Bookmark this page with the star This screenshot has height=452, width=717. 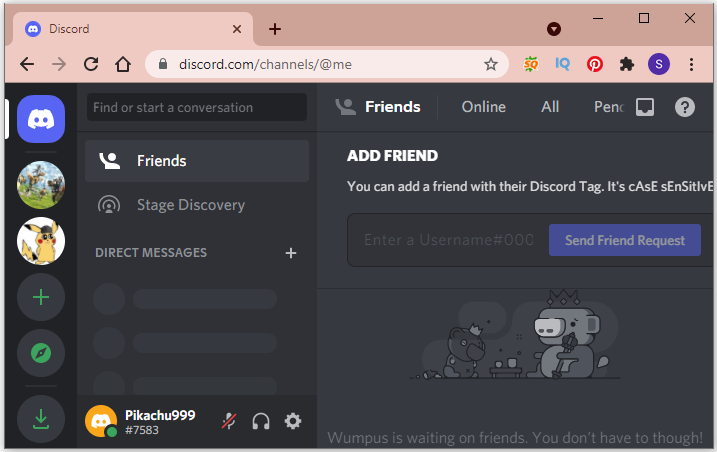(x=491, y=64)
